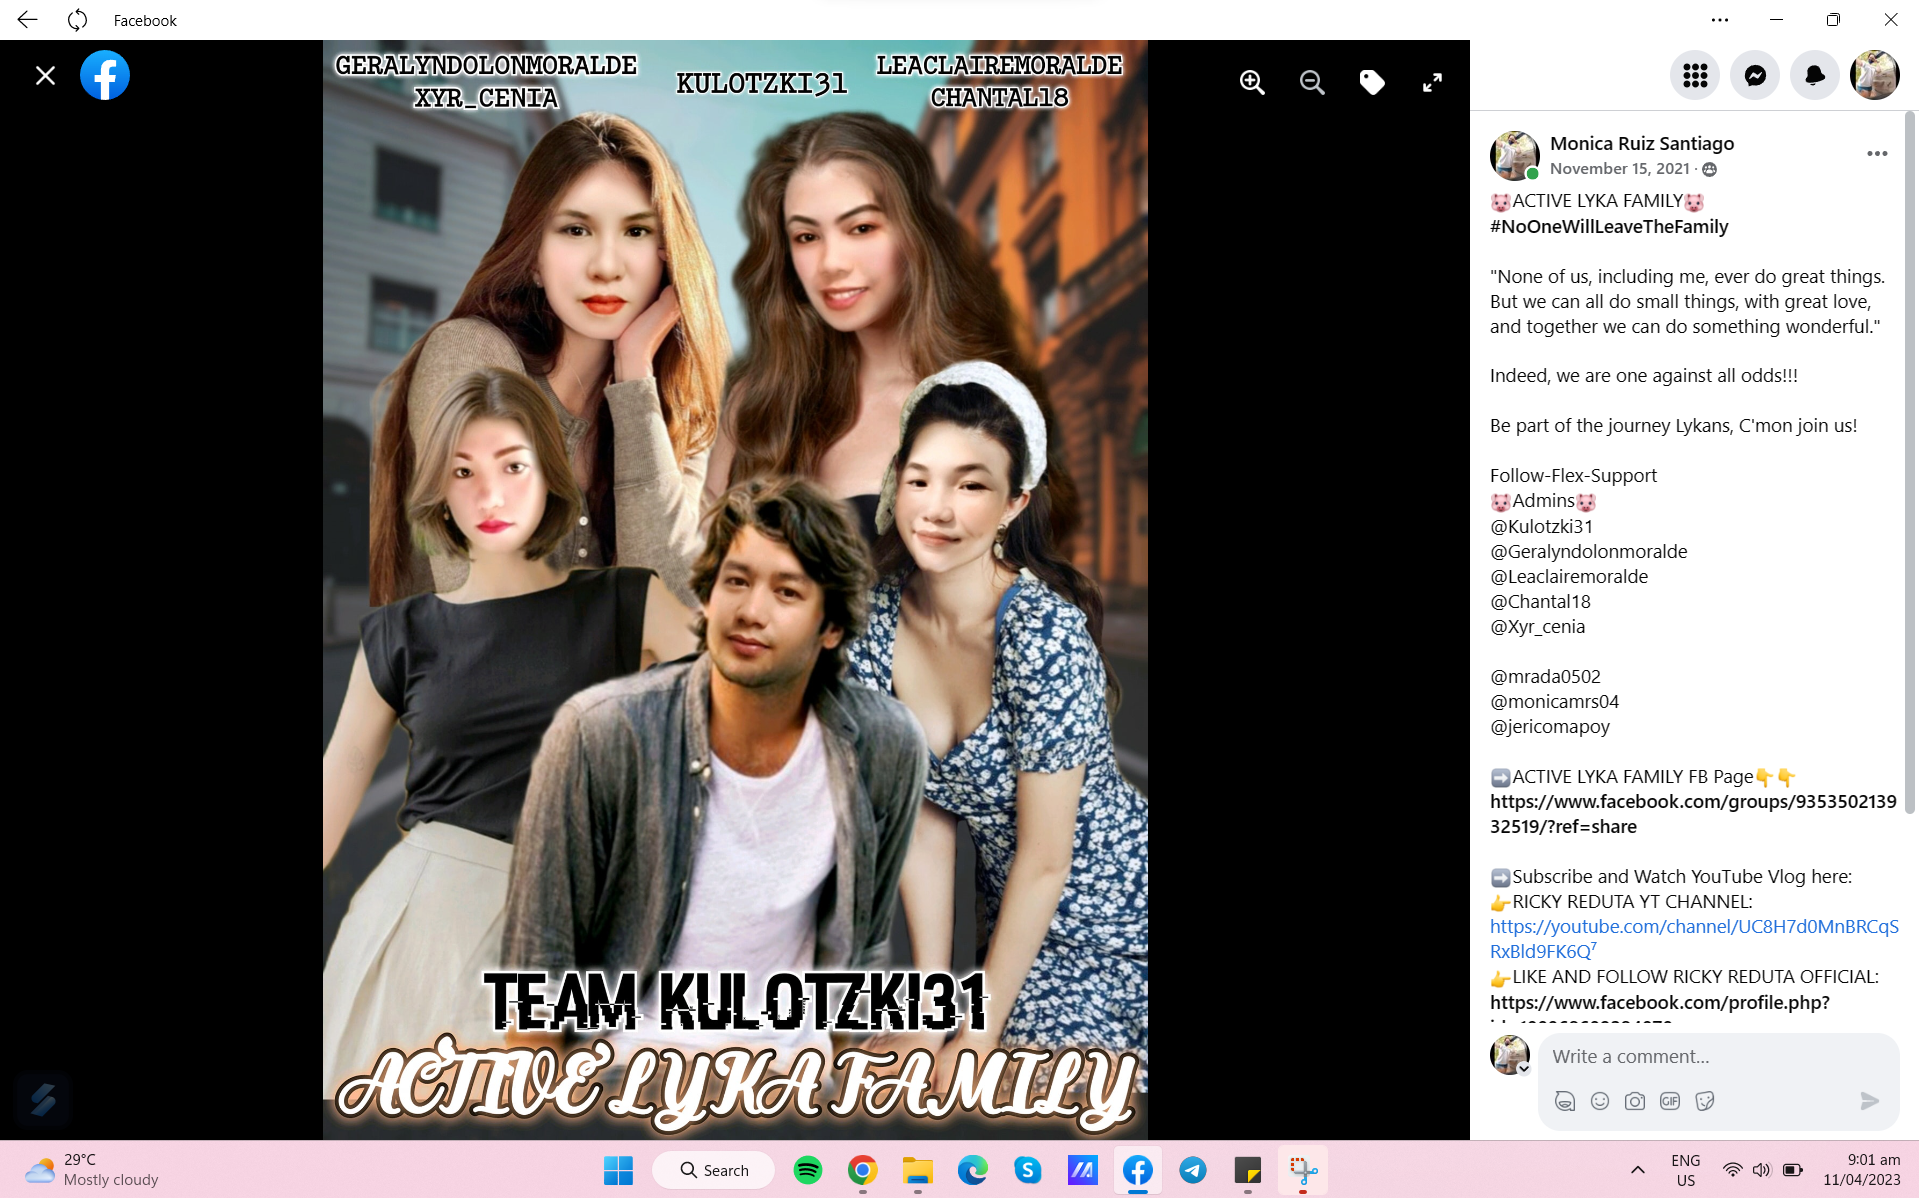Go back using the window back arrow
Viewport: 1919px width, 1198px height.
tap(27, 20)
